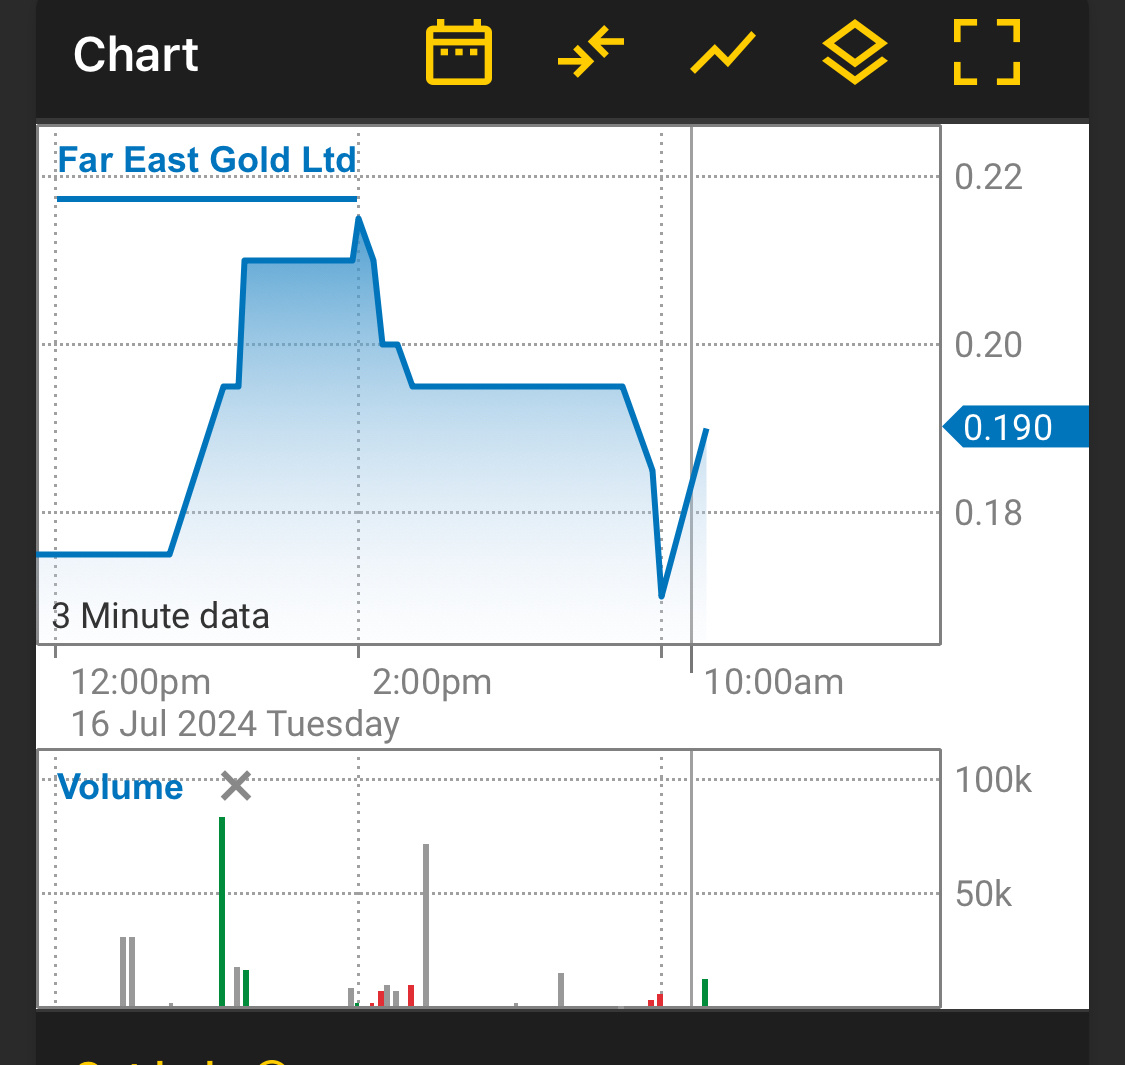Expand chart to fullscreen
Screen dimensions: 1125x1065
987,52
